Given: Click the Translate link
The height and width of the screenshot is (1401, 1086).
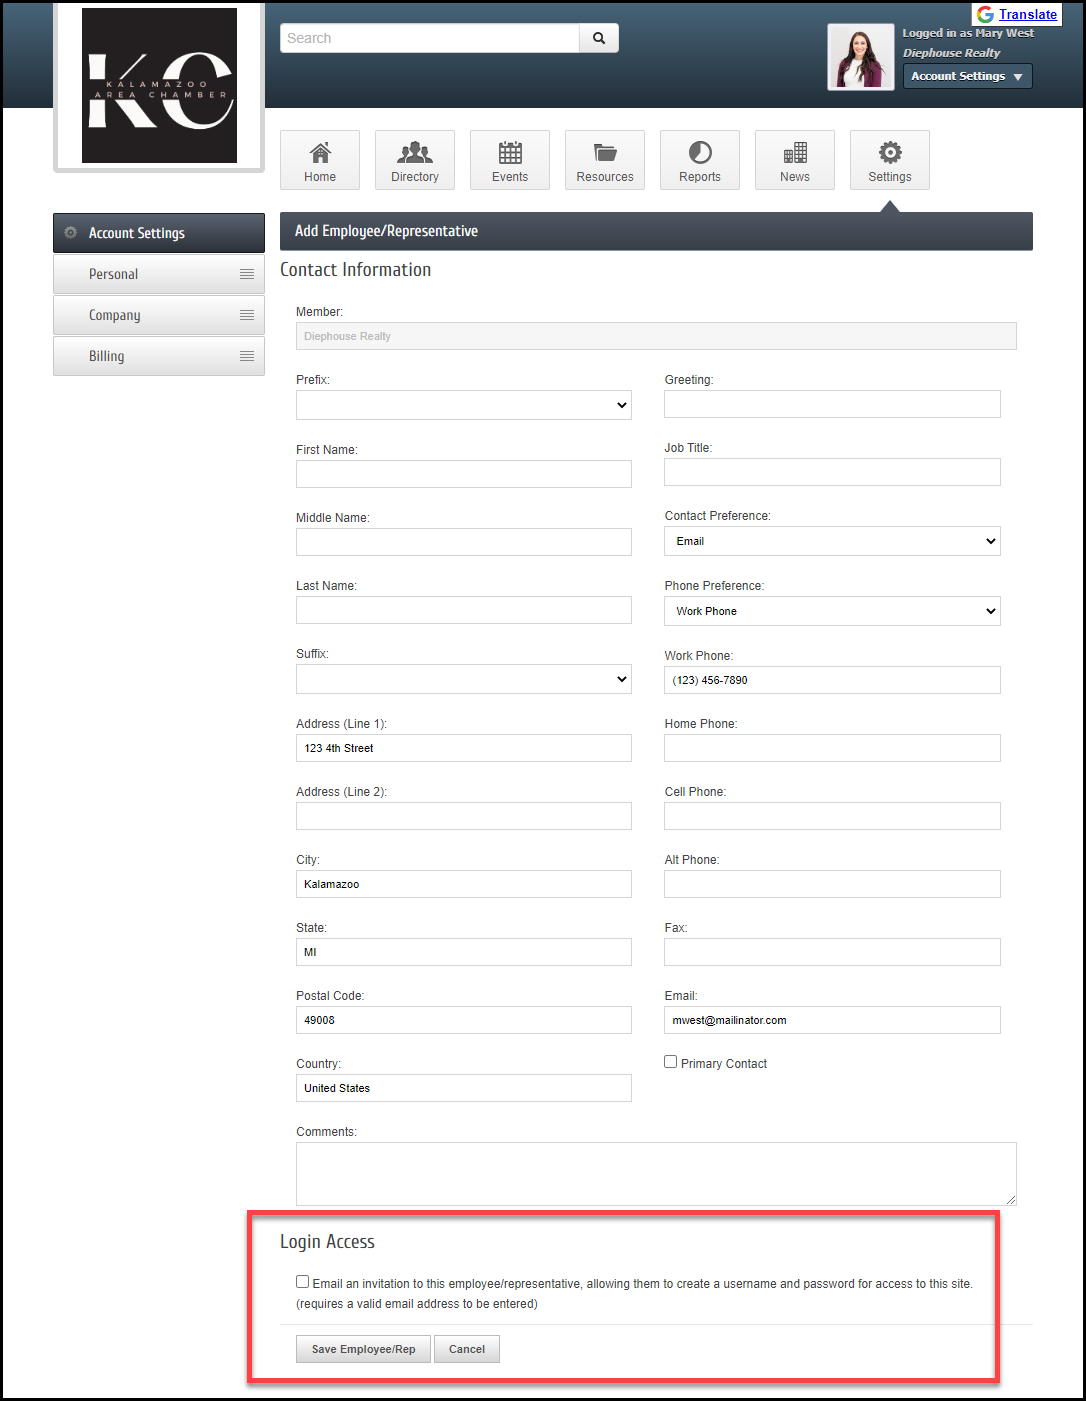Looking at the screenshot, I should tap(1027, 14).
